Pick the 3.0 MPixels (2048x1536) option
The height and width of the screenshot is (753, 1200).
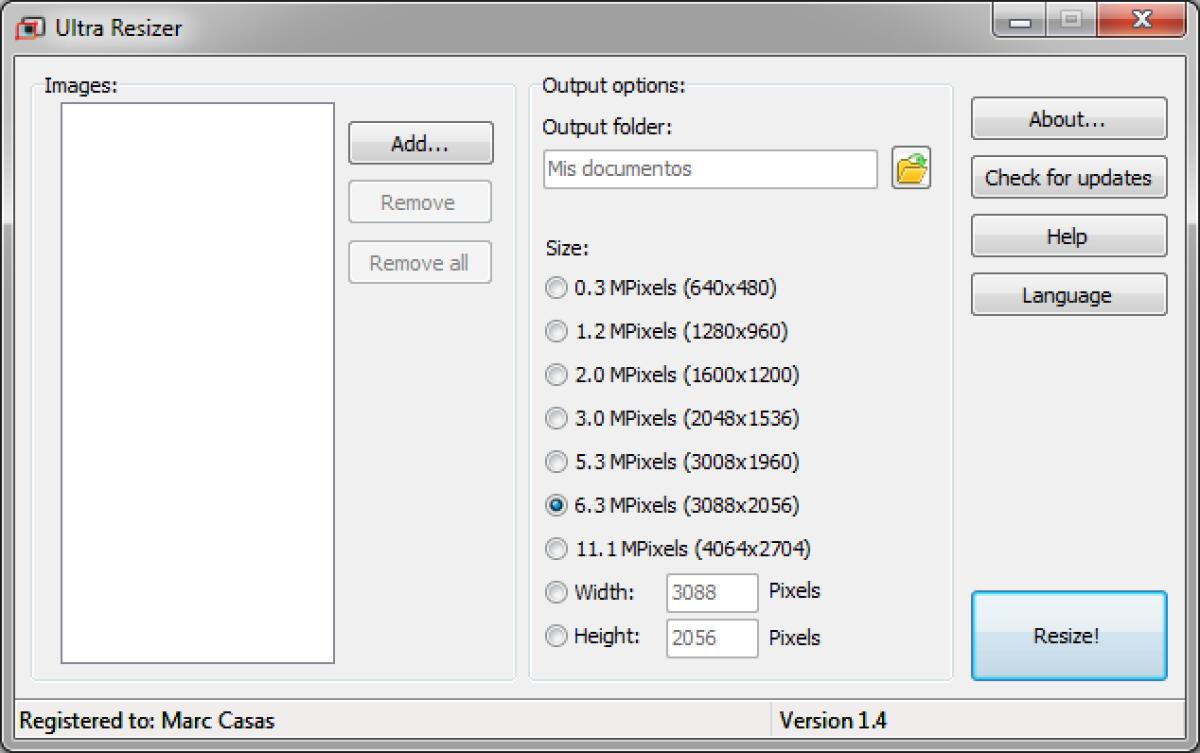[556, 418]
